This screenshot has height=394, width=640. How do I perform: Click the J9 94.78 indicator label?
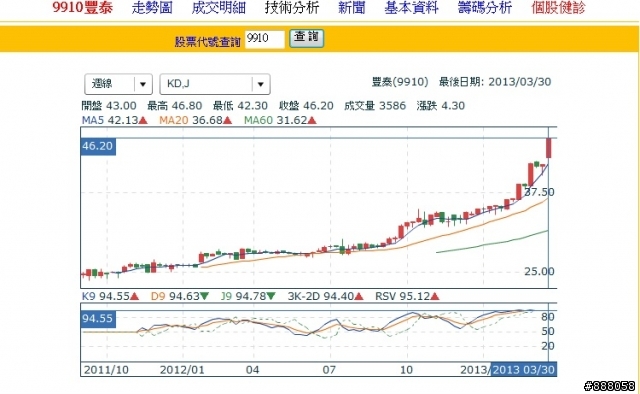point(248,296)
